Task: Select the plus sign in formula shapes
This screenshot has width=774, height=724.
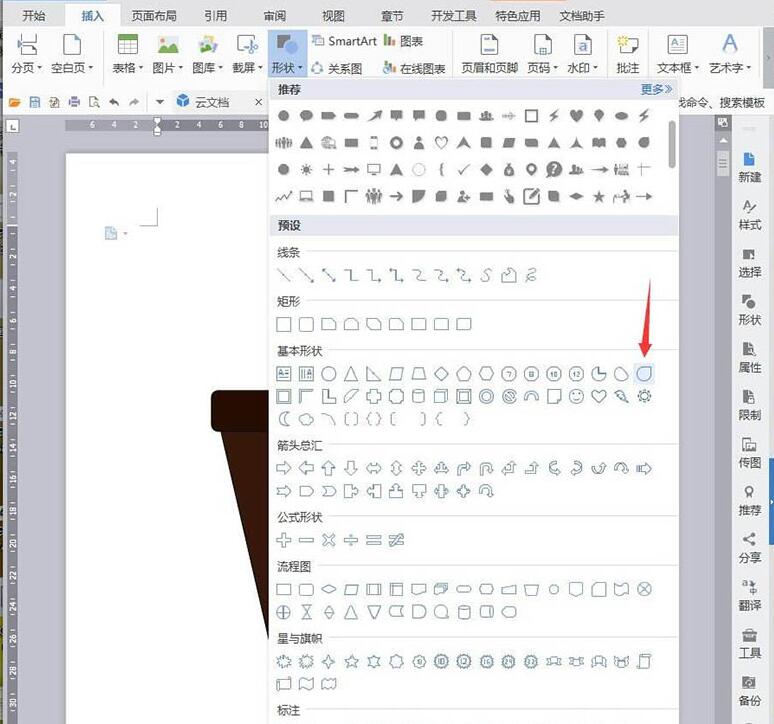Action: coord(283,540)
